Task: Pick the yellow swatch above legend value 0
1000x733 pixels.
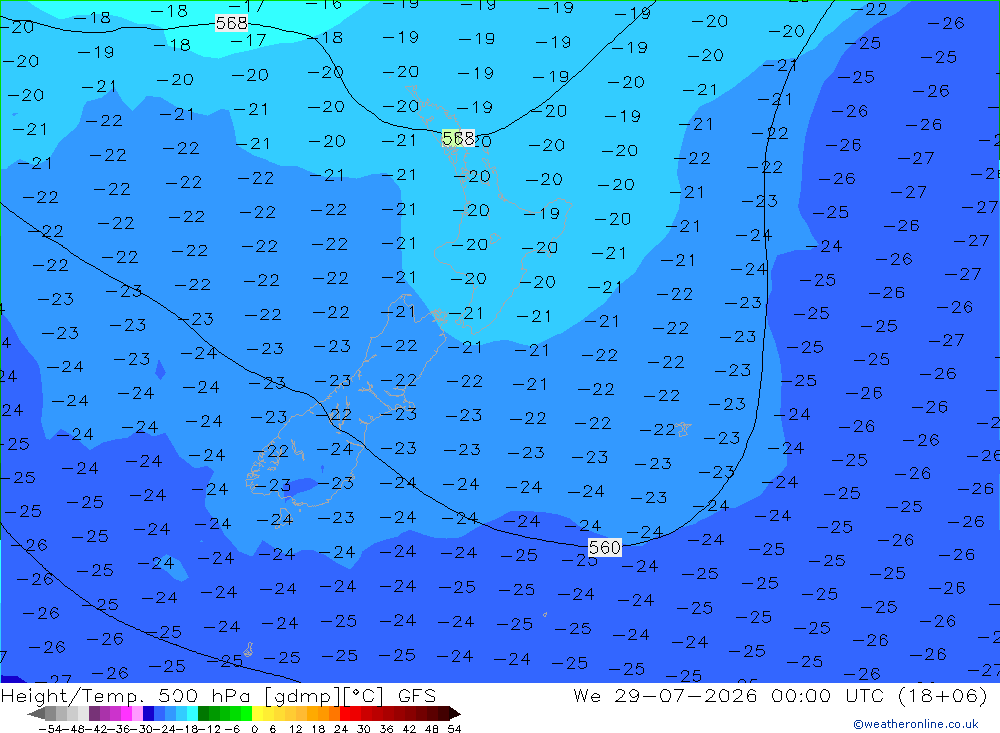Action: tap(258, 713)
